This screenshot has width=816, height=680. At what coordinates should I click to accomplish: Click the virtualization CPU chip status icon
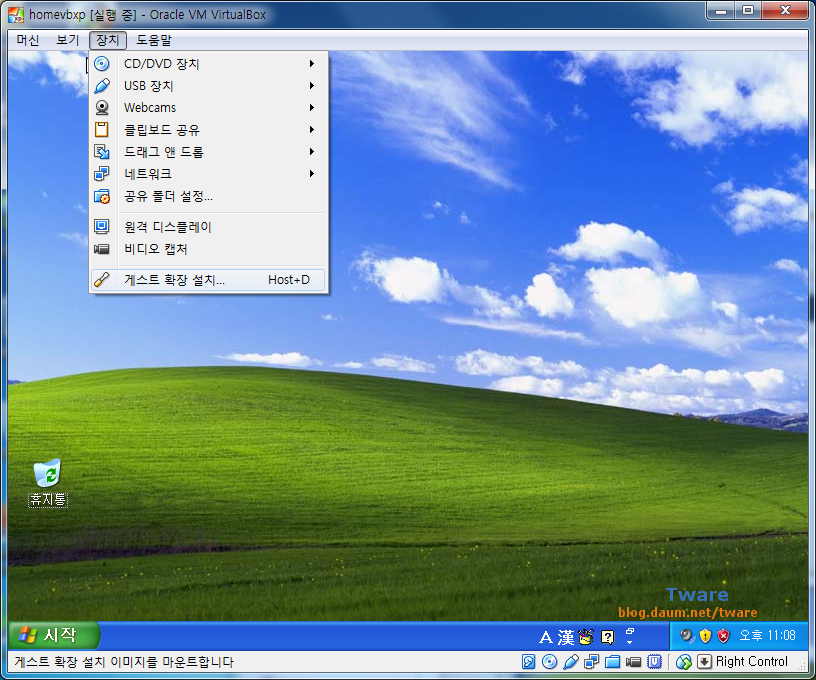tap(654, 662)
